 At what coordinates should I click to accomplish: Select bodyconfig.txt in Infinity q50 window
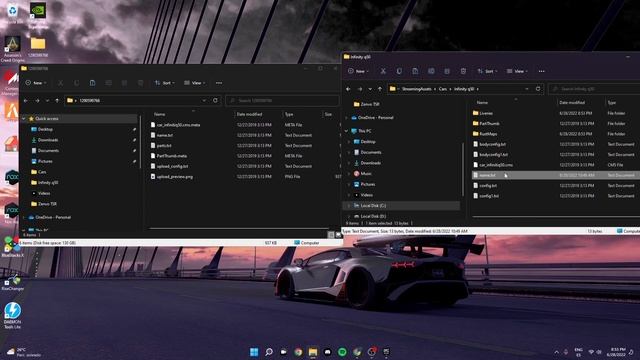[x=492, y=144]
